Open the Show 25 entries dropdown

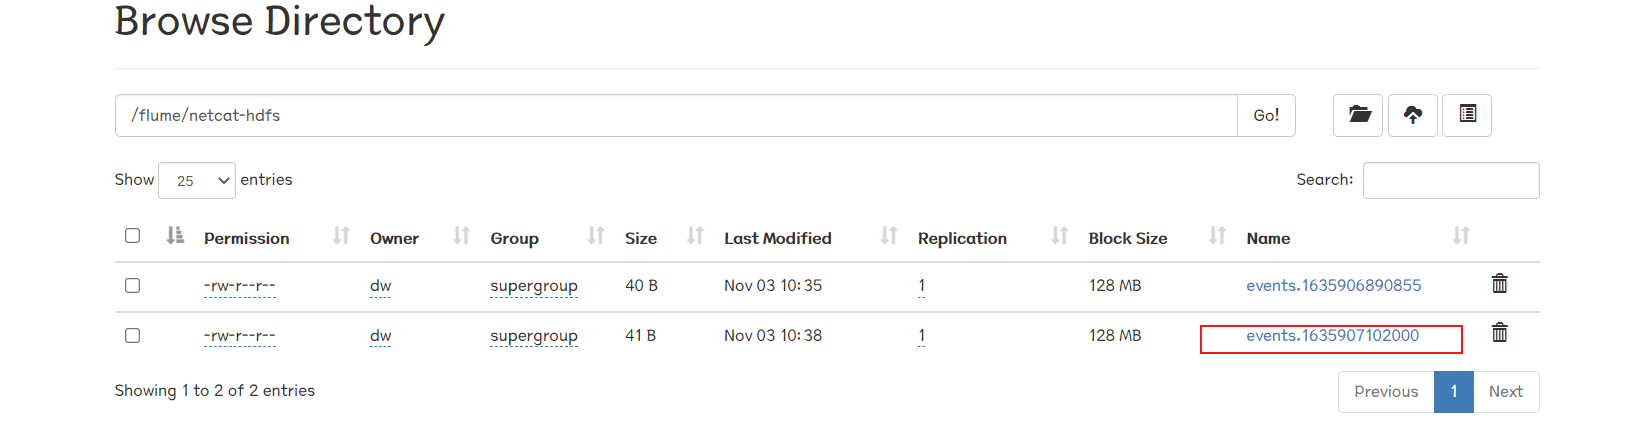(x=197, y=181)
